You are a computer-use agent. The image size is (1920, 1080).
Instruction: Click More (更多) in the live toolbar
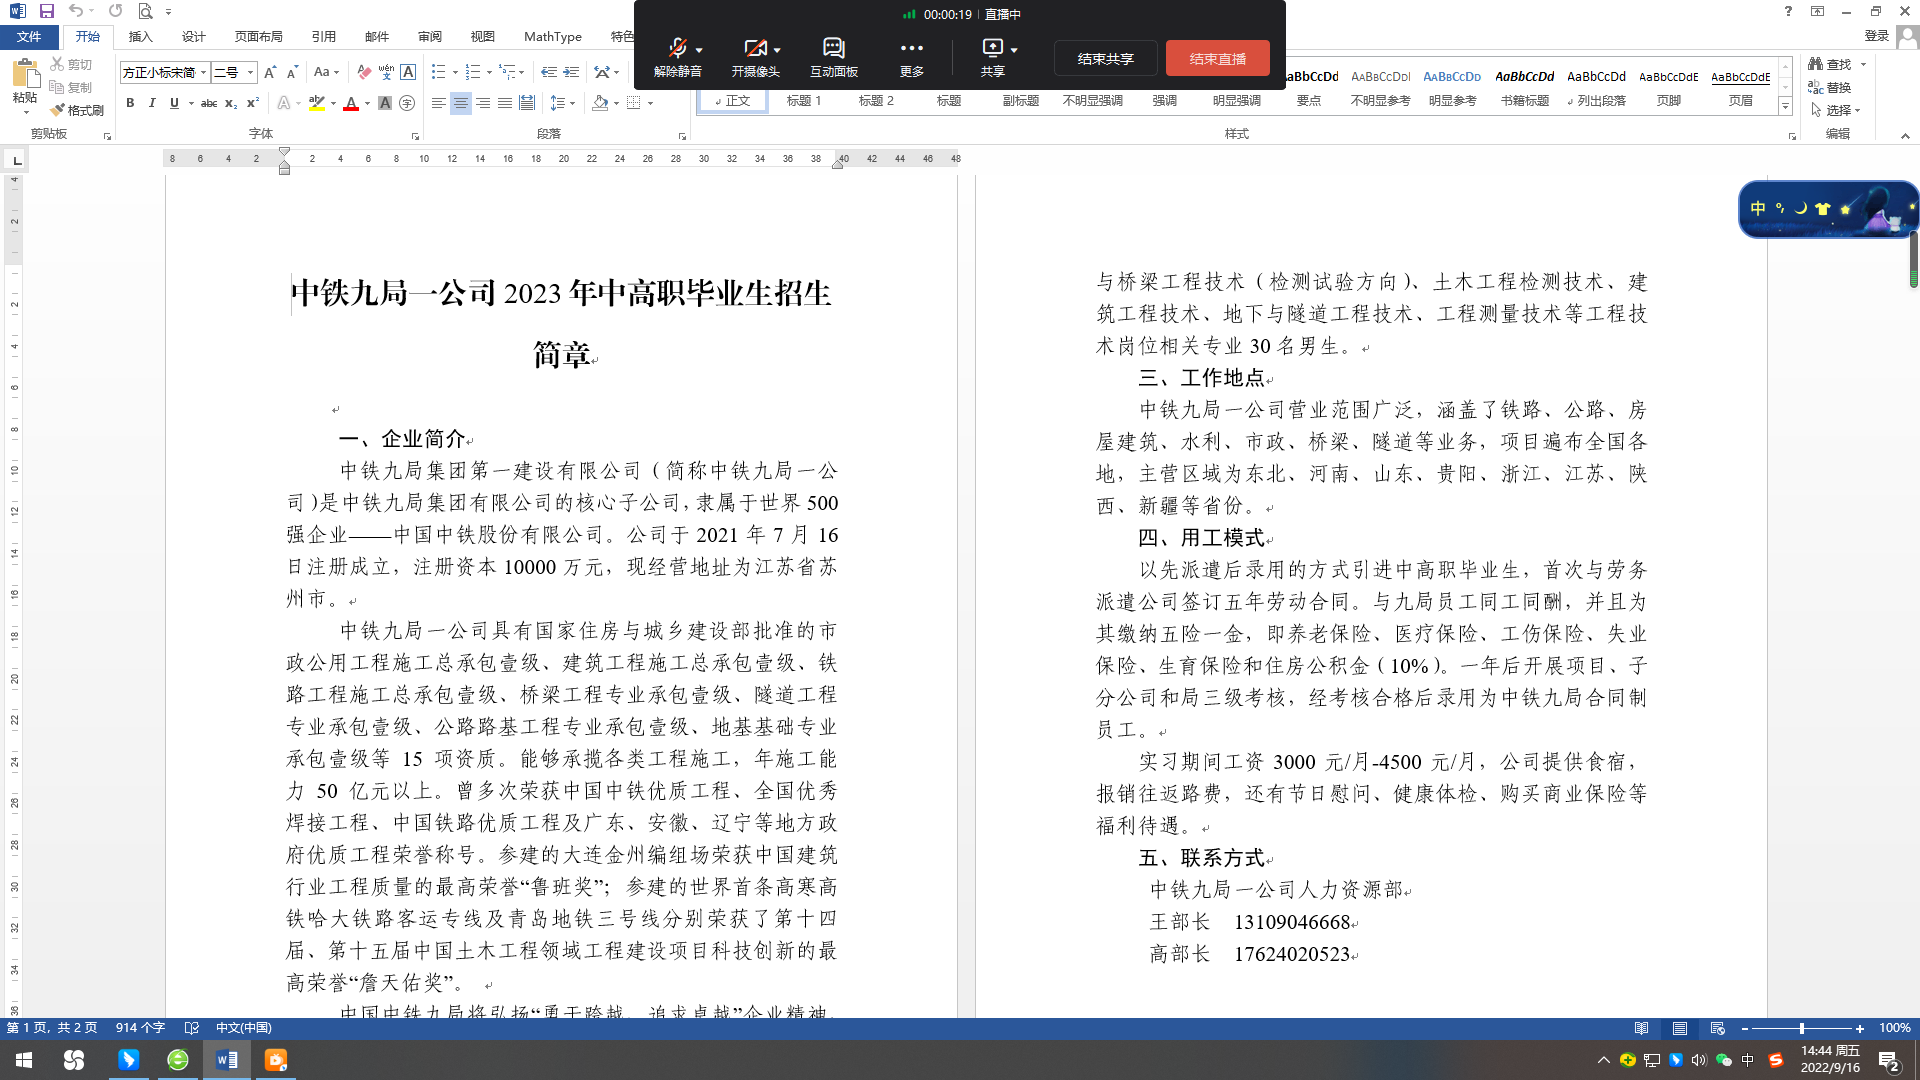click(x=911, y=57)
